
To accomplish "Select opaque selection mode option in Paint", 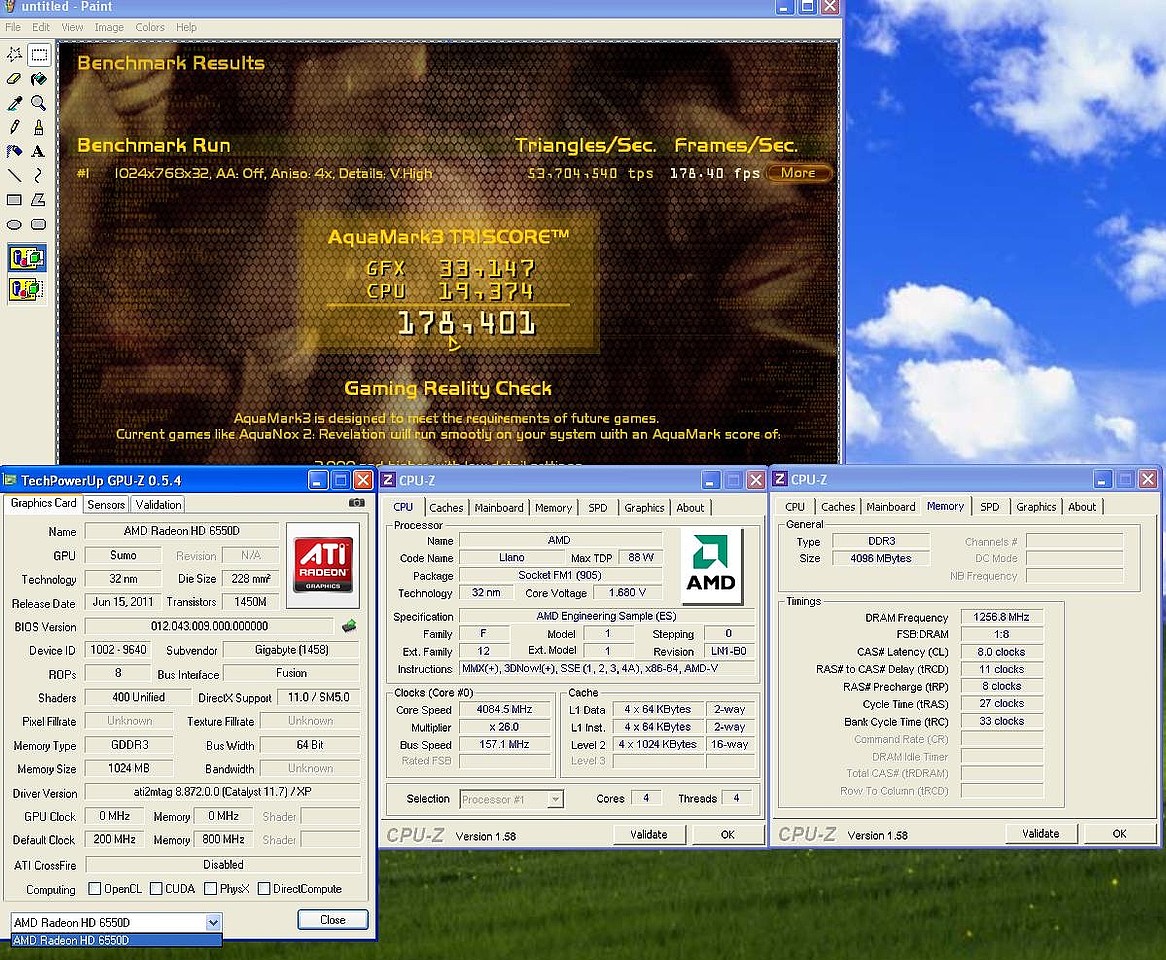I will pyautogui.click(x=28, y=258).
